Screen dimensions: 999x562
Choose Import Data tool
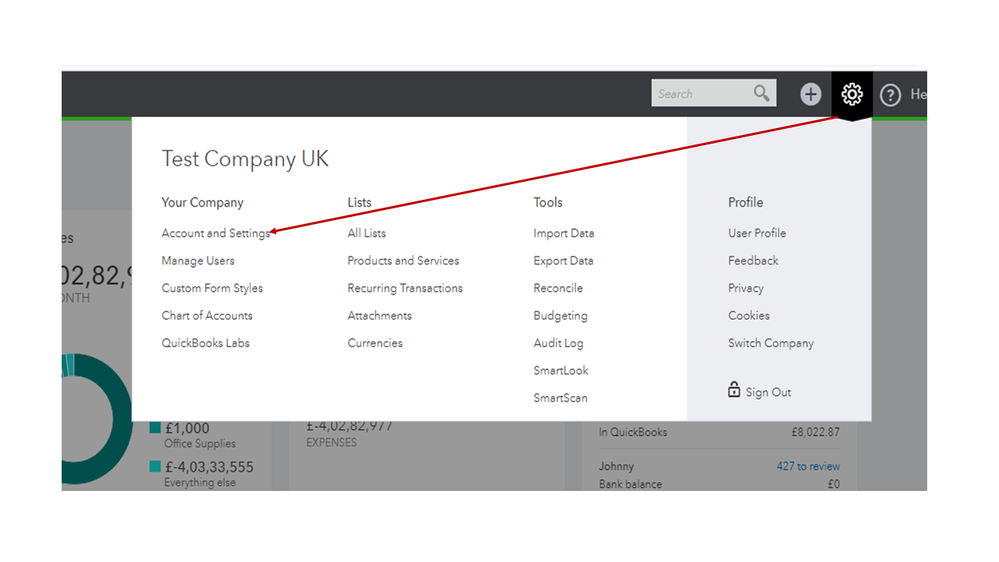pos(564,233)
